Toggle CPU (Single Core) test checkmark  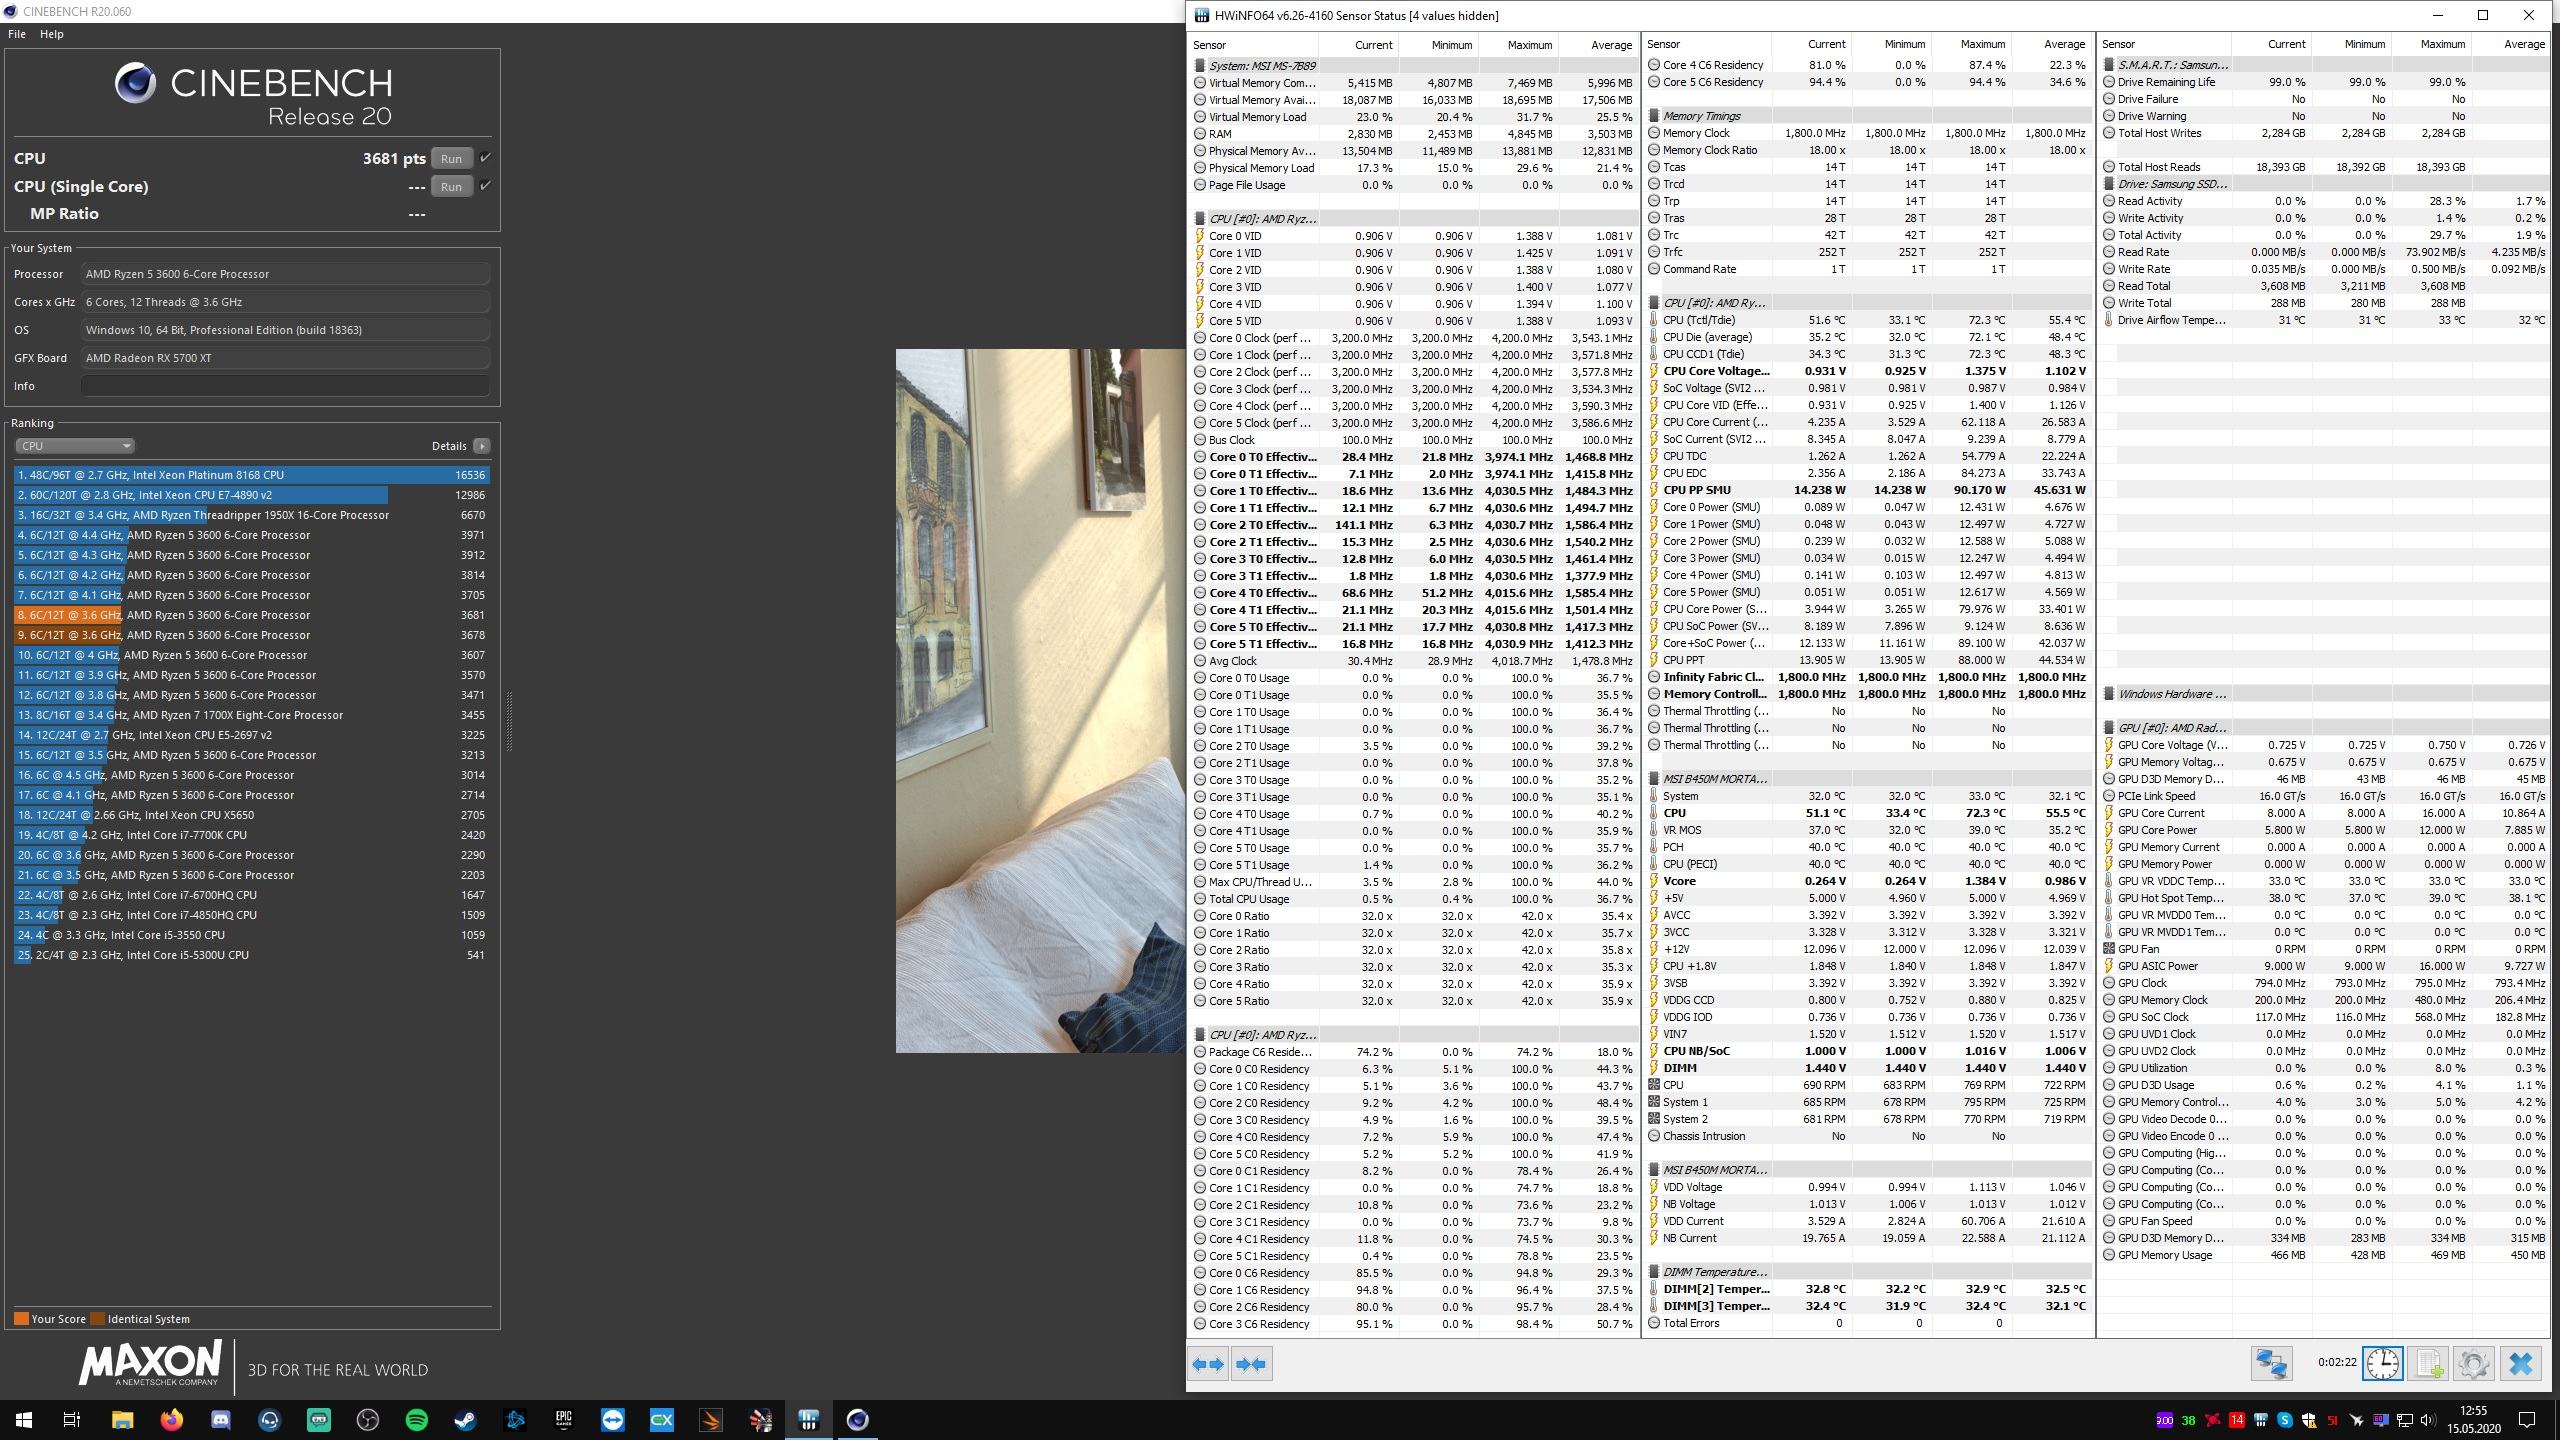[485, 186]
